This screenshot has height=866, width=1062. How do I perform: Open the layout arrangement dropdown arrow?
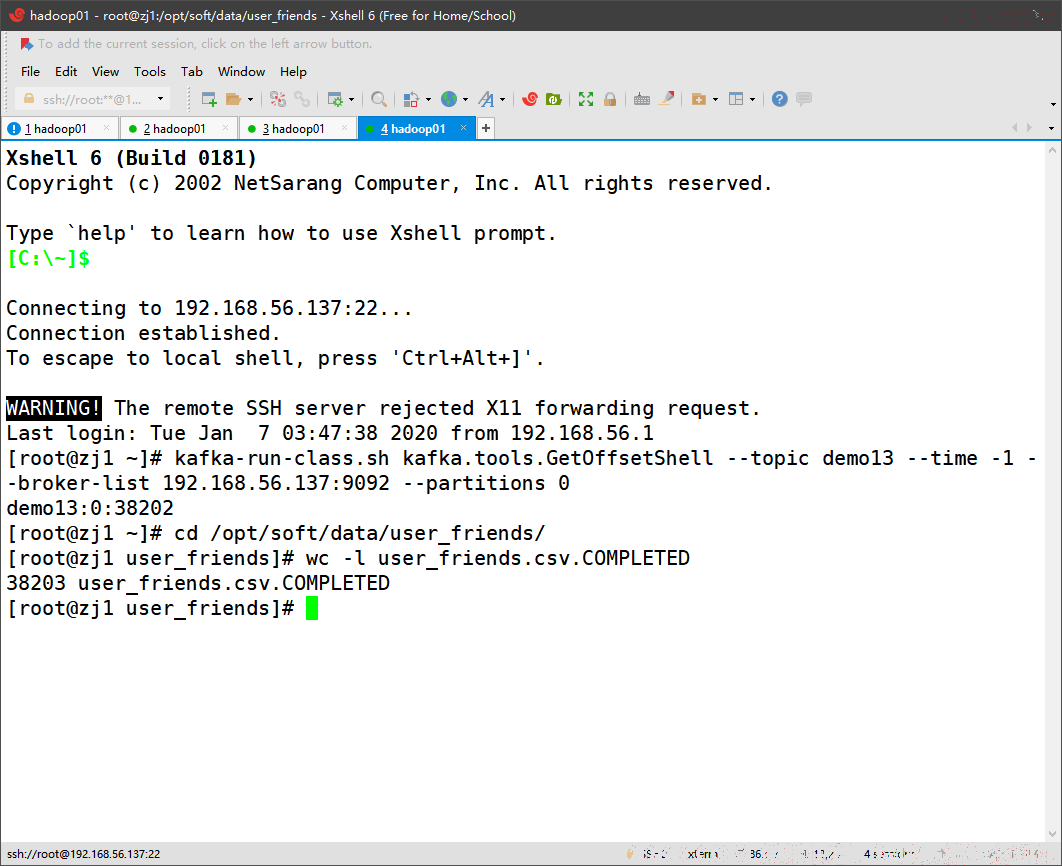(x=752, y=100)
